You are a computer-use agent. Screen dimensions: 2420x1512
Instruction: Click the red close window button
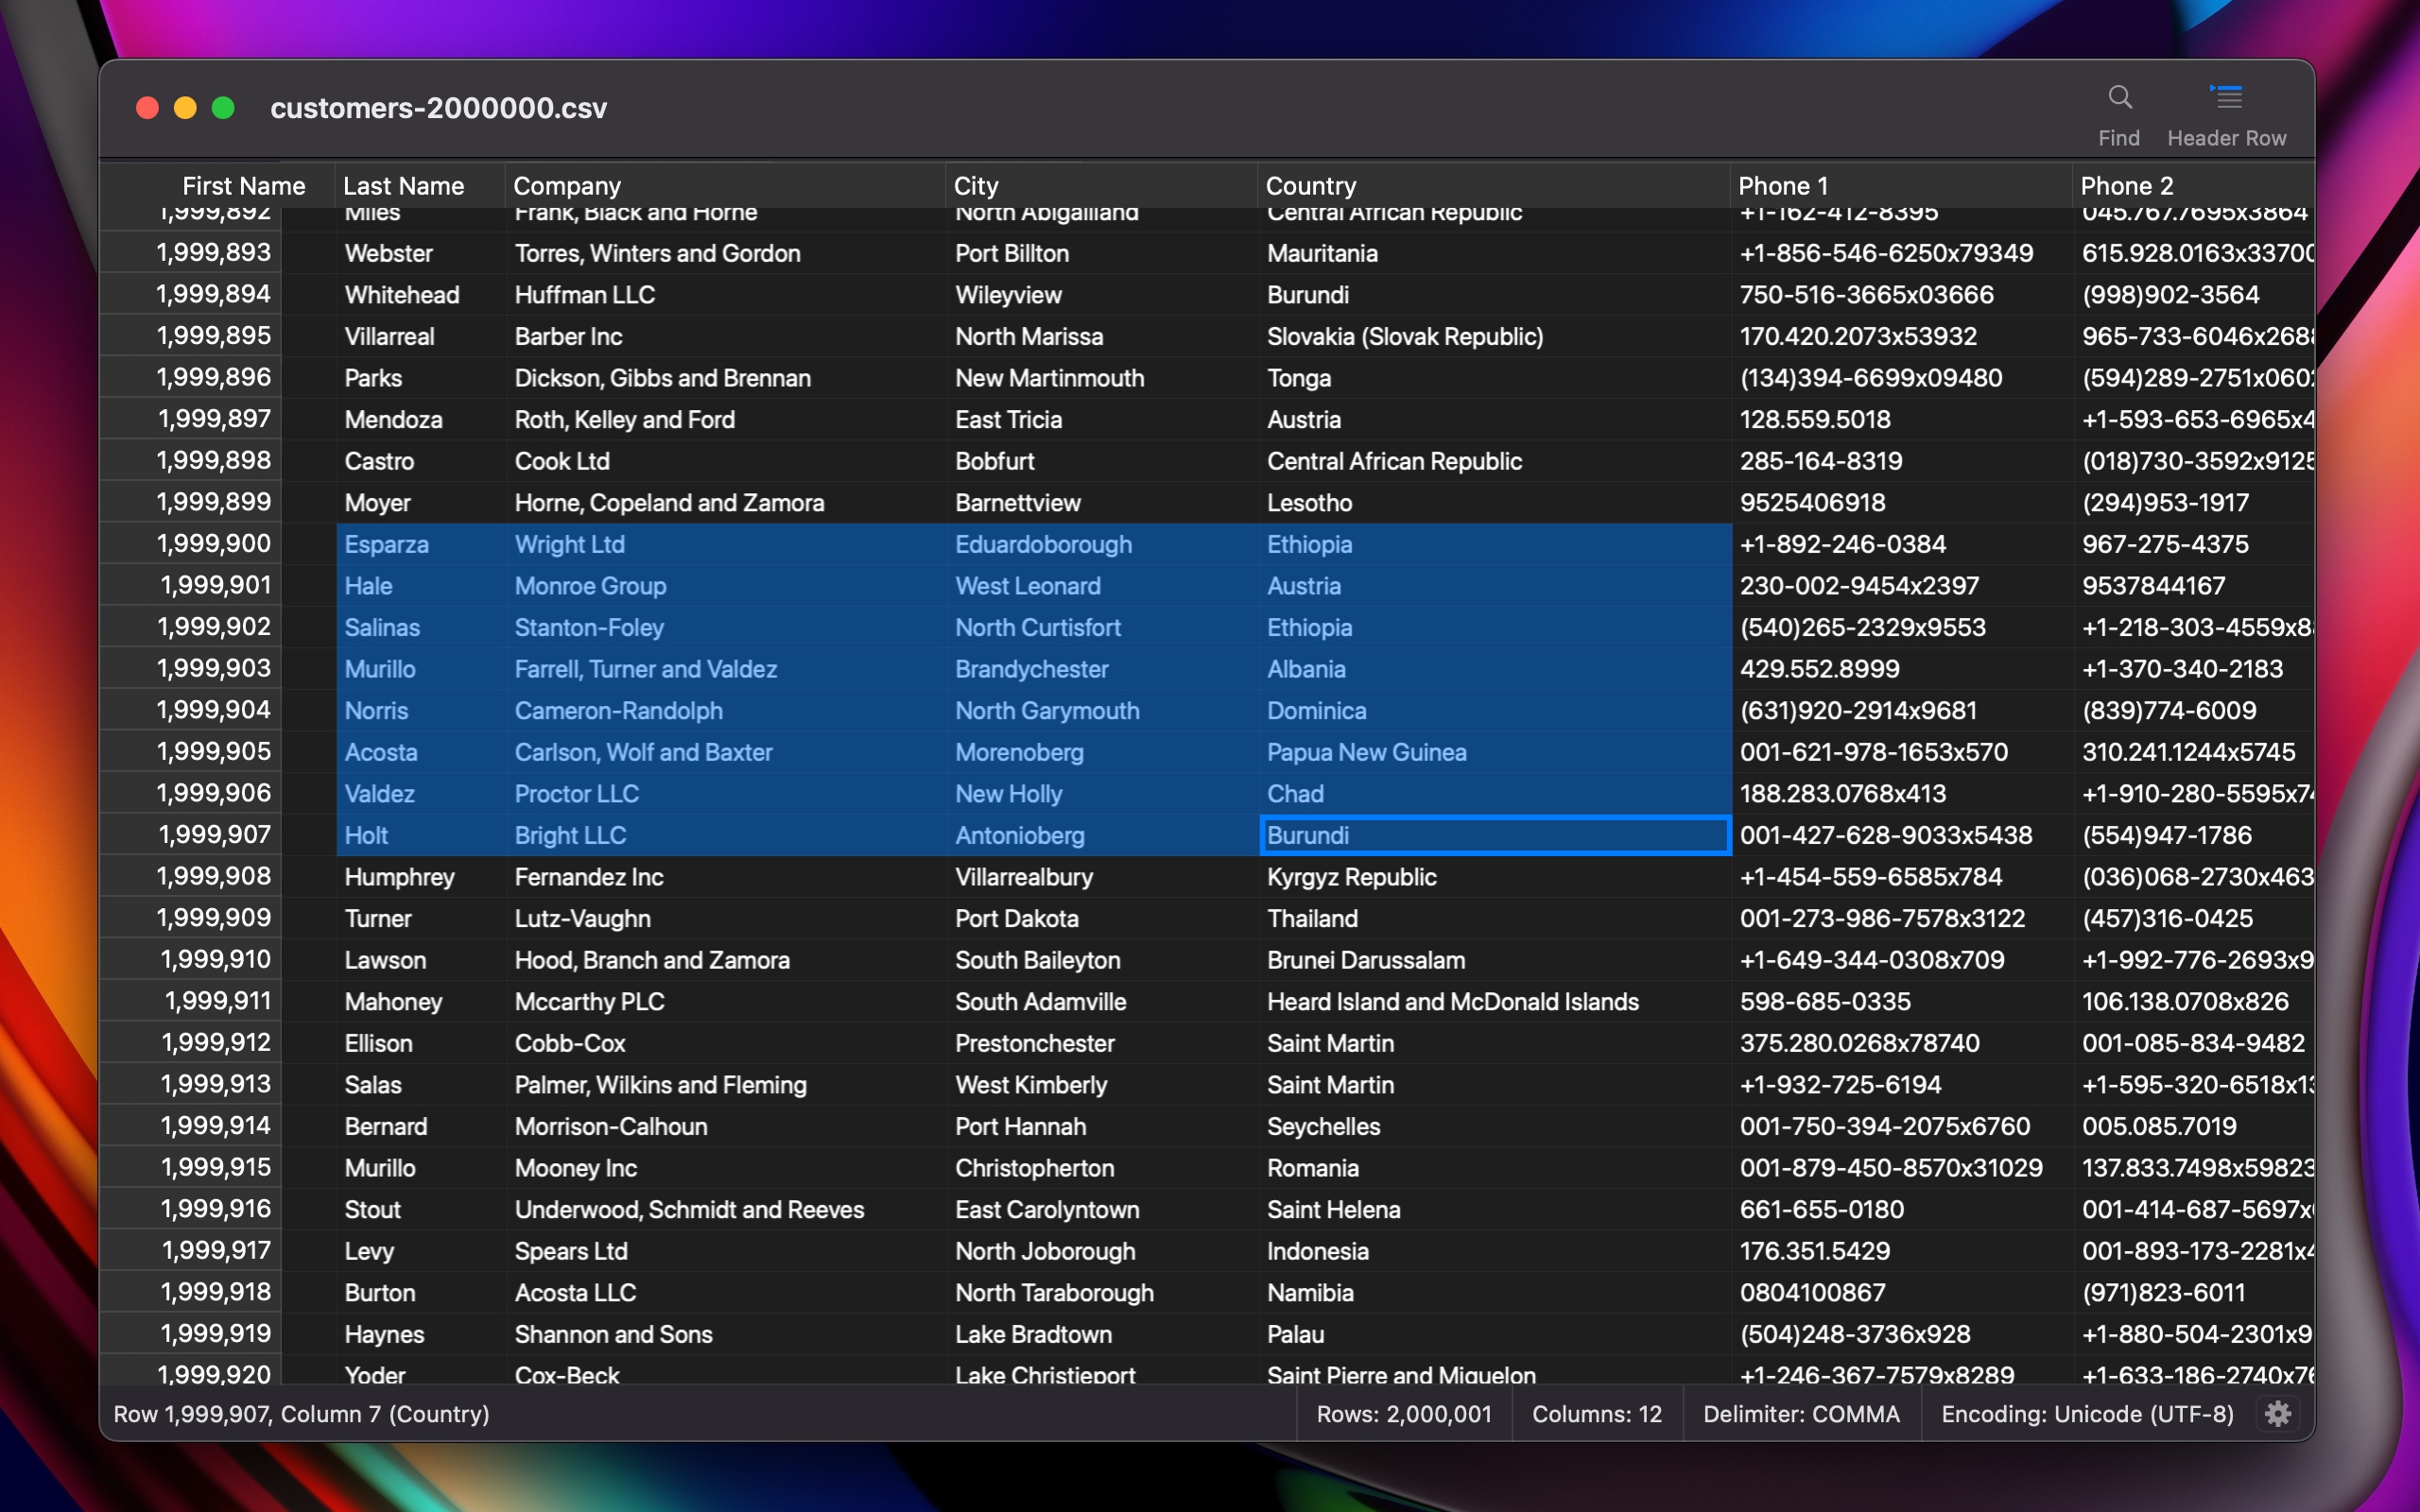click(x=147, y=108)
